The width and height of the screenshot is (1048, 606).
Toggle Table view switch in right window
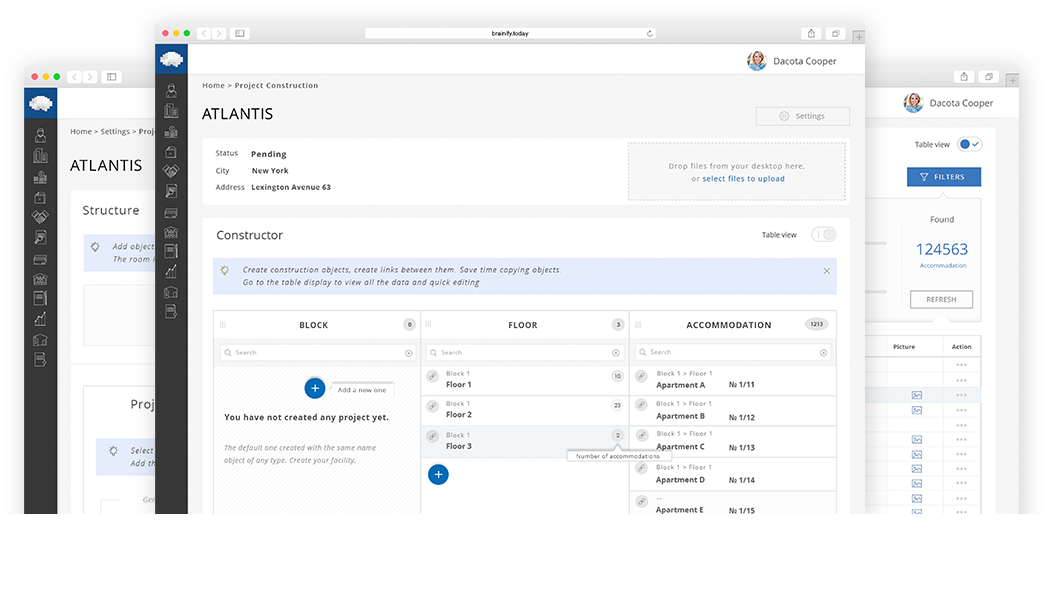point(969,144)
